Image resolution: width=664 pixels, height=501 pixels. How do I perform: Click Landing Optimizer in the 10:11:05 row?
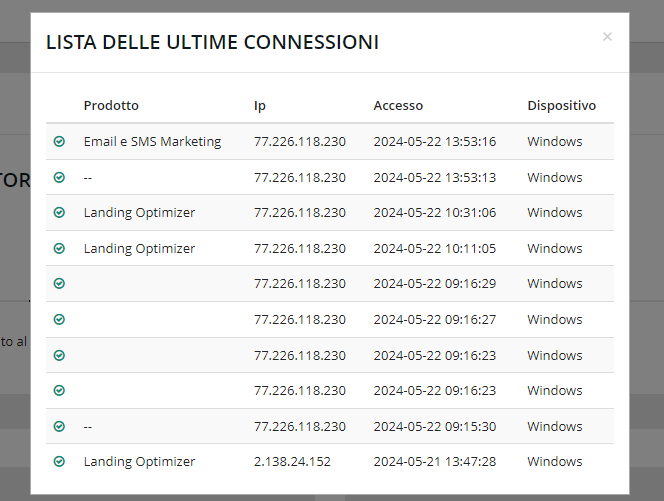coord(139,248)
